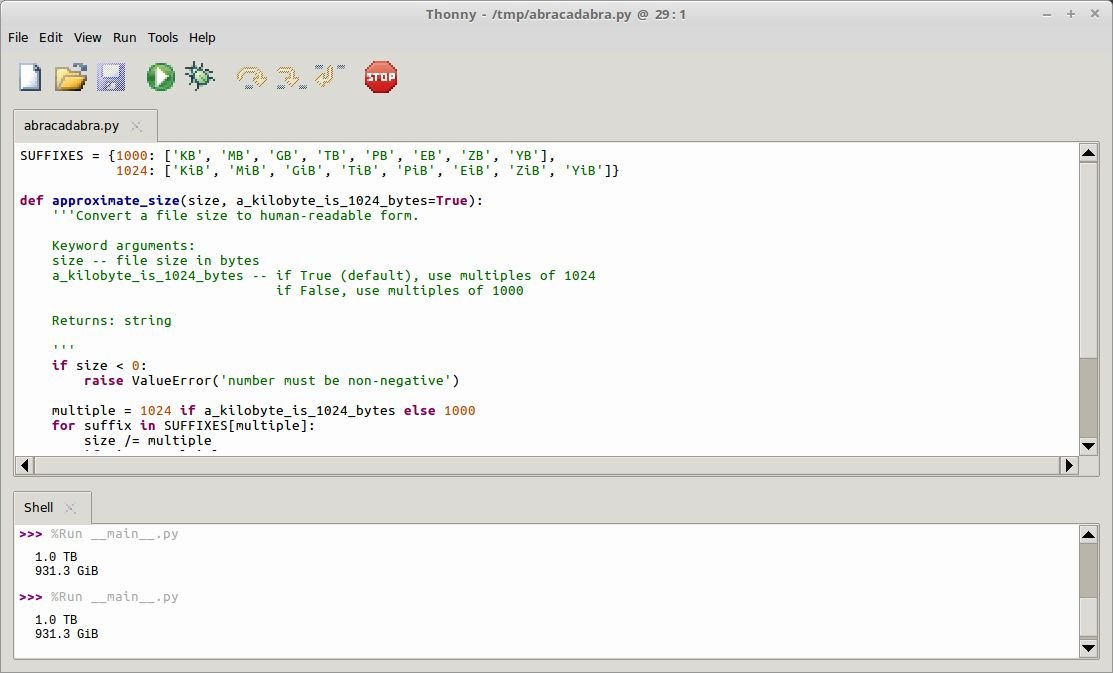
Task: Expand the Tools menu
Action: [x=163, y=37]
